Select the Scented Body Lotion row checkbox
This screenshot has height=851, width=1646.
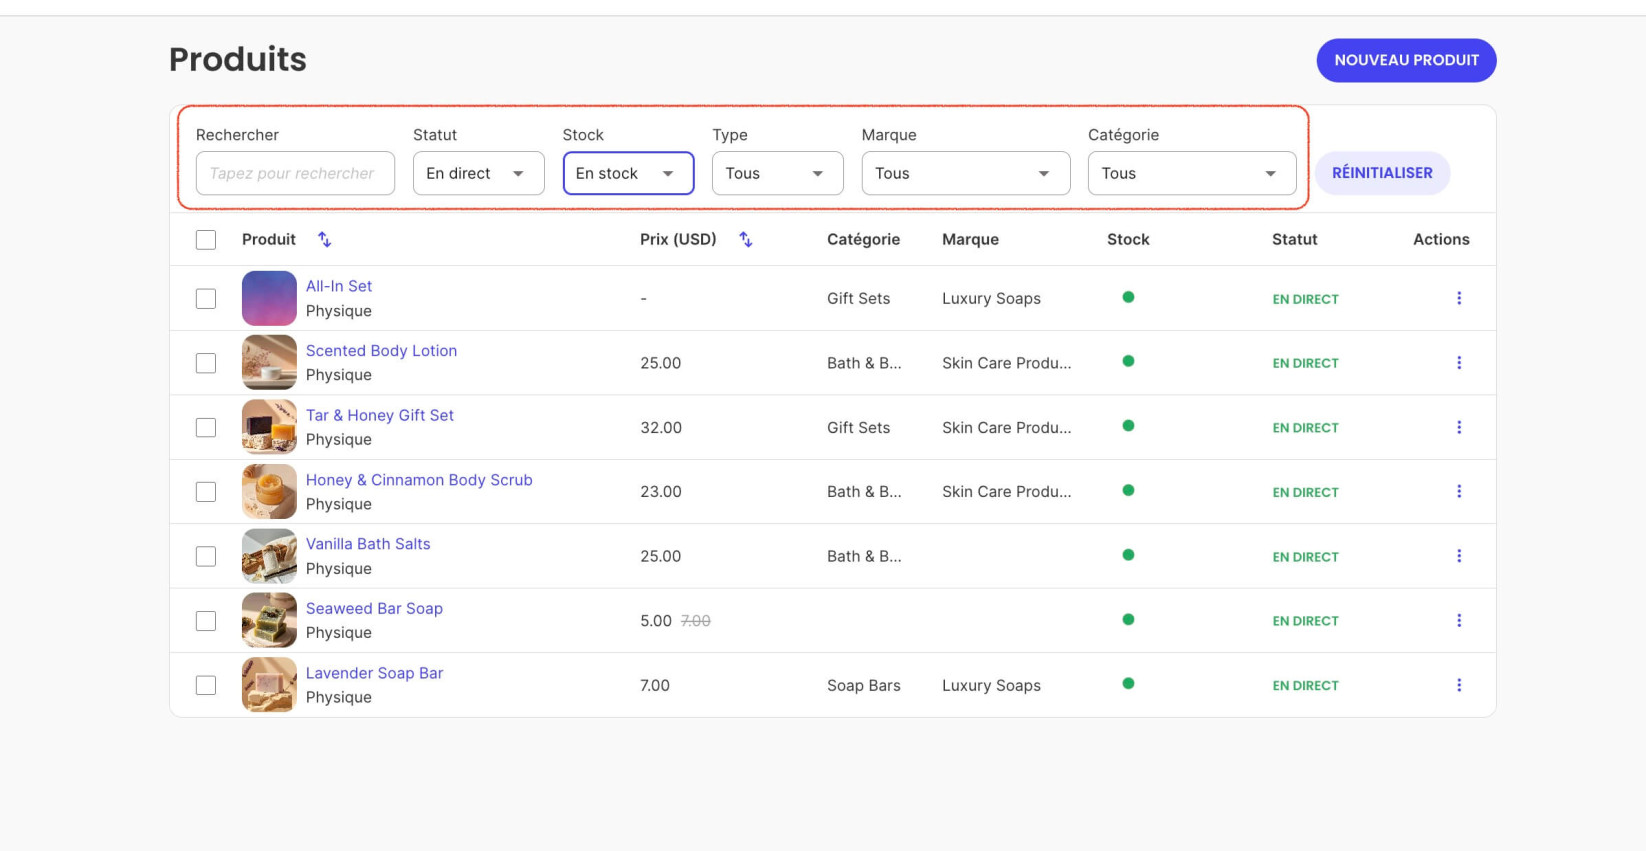click(206, 363)
